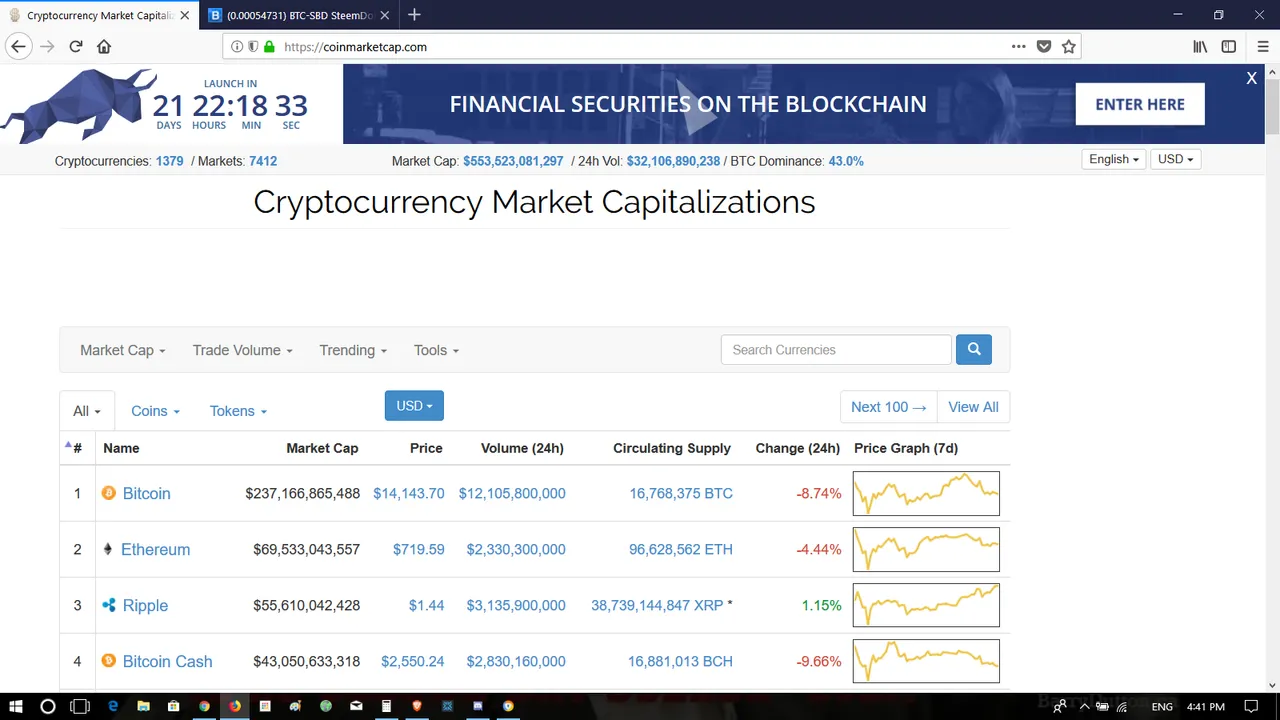
Task: Click the blue search magnifier button
Action: (974, 349)
